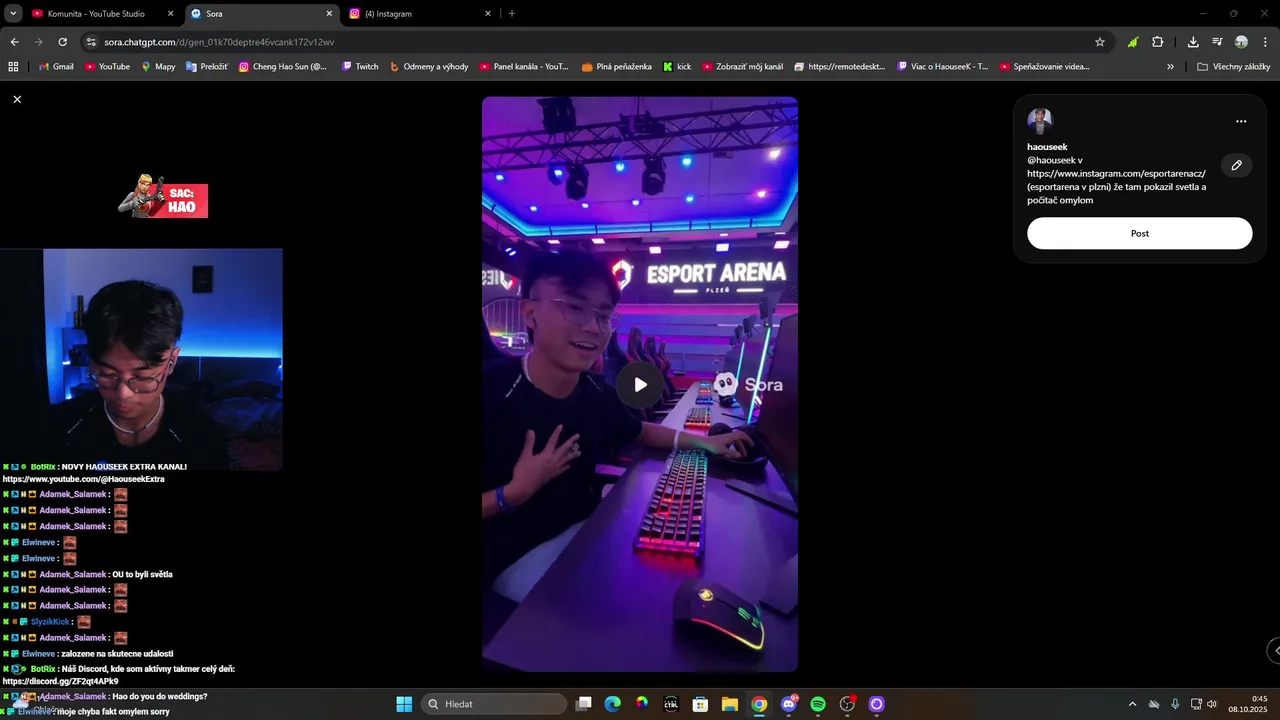Go back to previous page

point(14,42)
